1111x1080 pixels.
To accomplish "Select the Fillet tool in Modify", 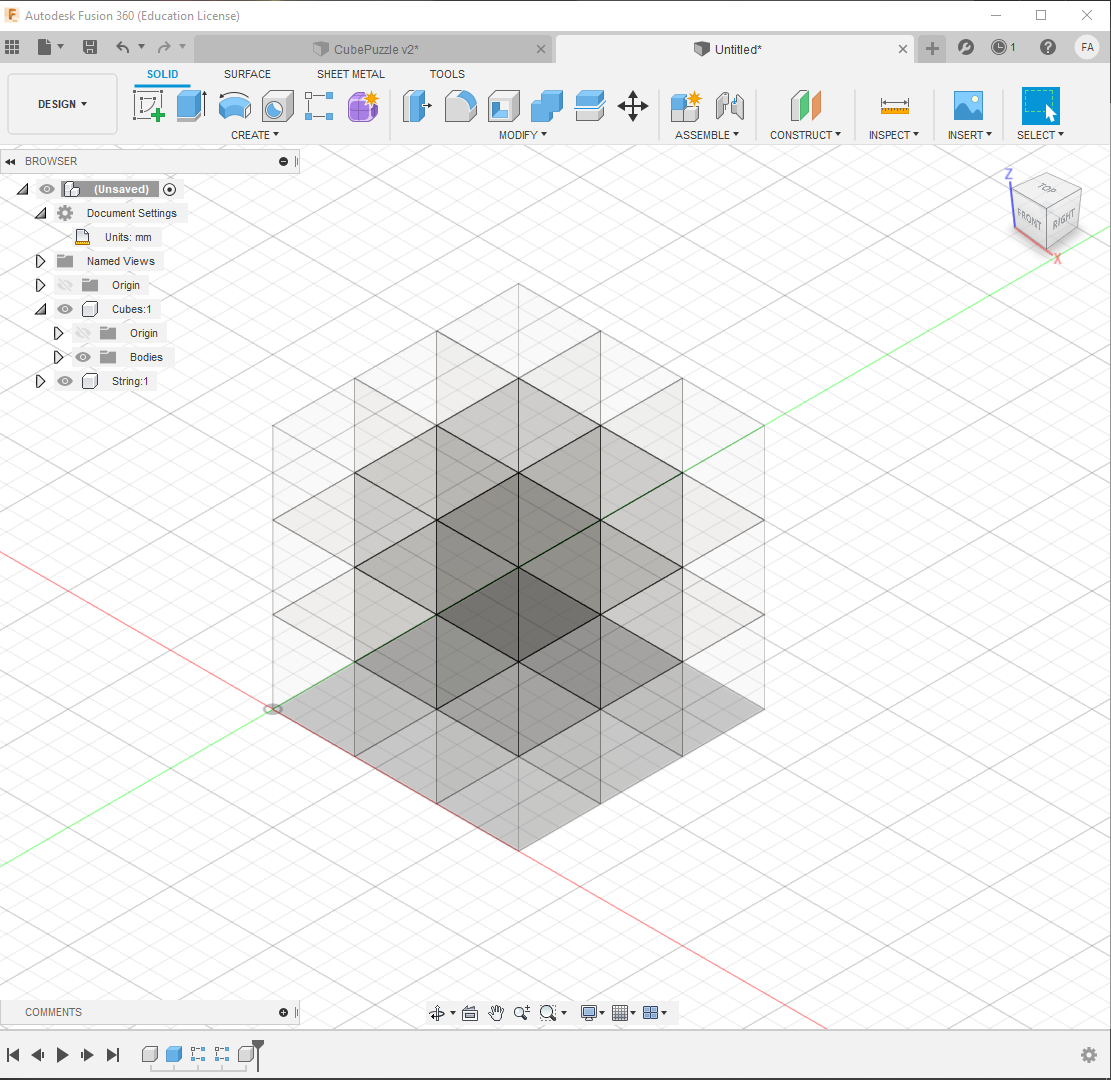I will pos(460,106).
